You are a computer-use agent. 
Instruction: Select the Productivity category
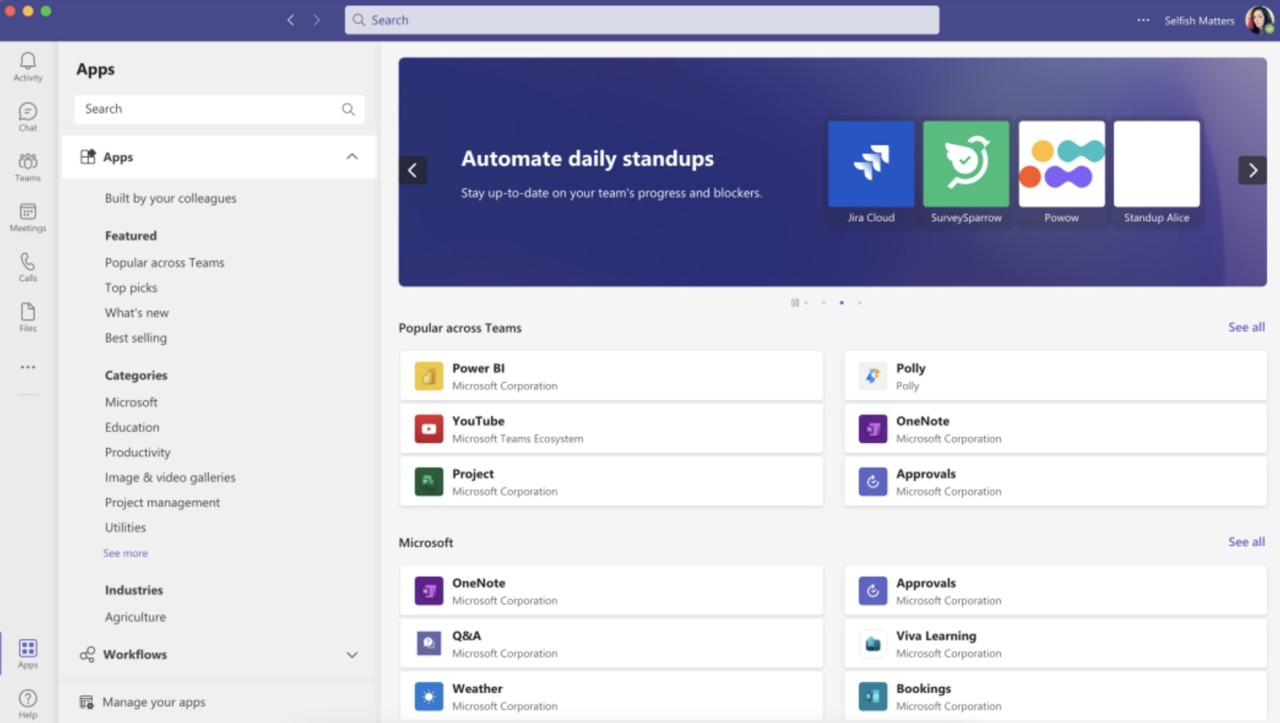click(137, 452)
